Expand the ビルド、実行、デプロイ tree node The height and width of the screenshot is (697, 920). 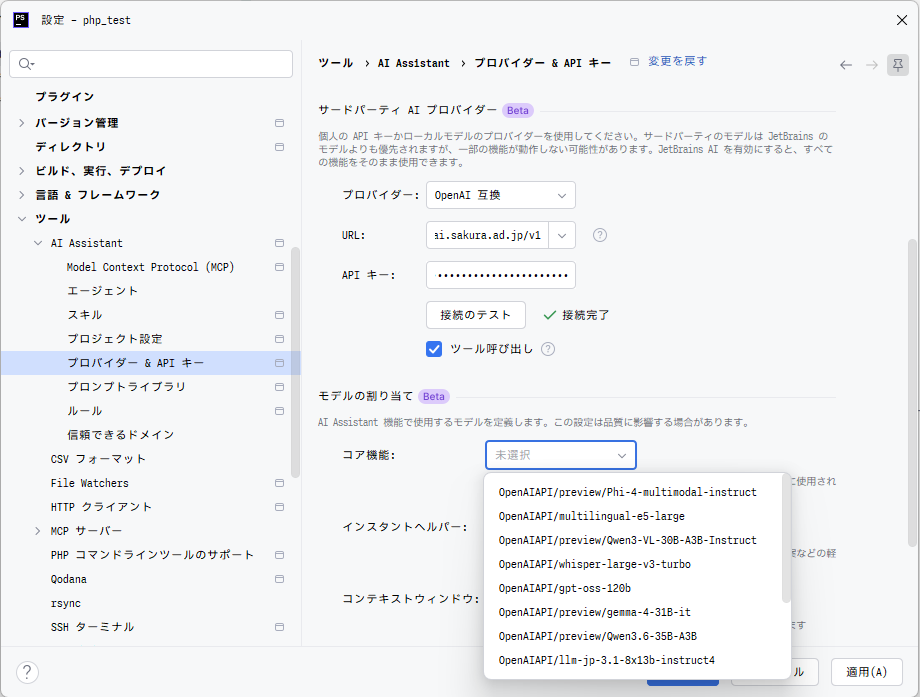point(22,171)
